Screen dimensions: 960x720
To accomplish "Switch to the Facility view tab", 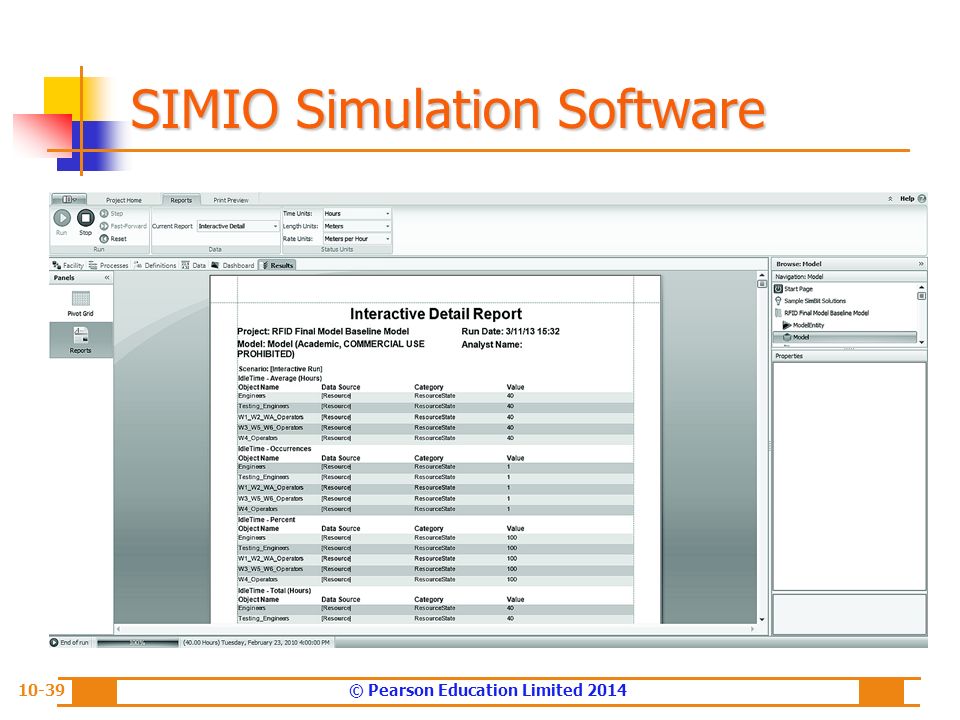I will coord(68,265).
